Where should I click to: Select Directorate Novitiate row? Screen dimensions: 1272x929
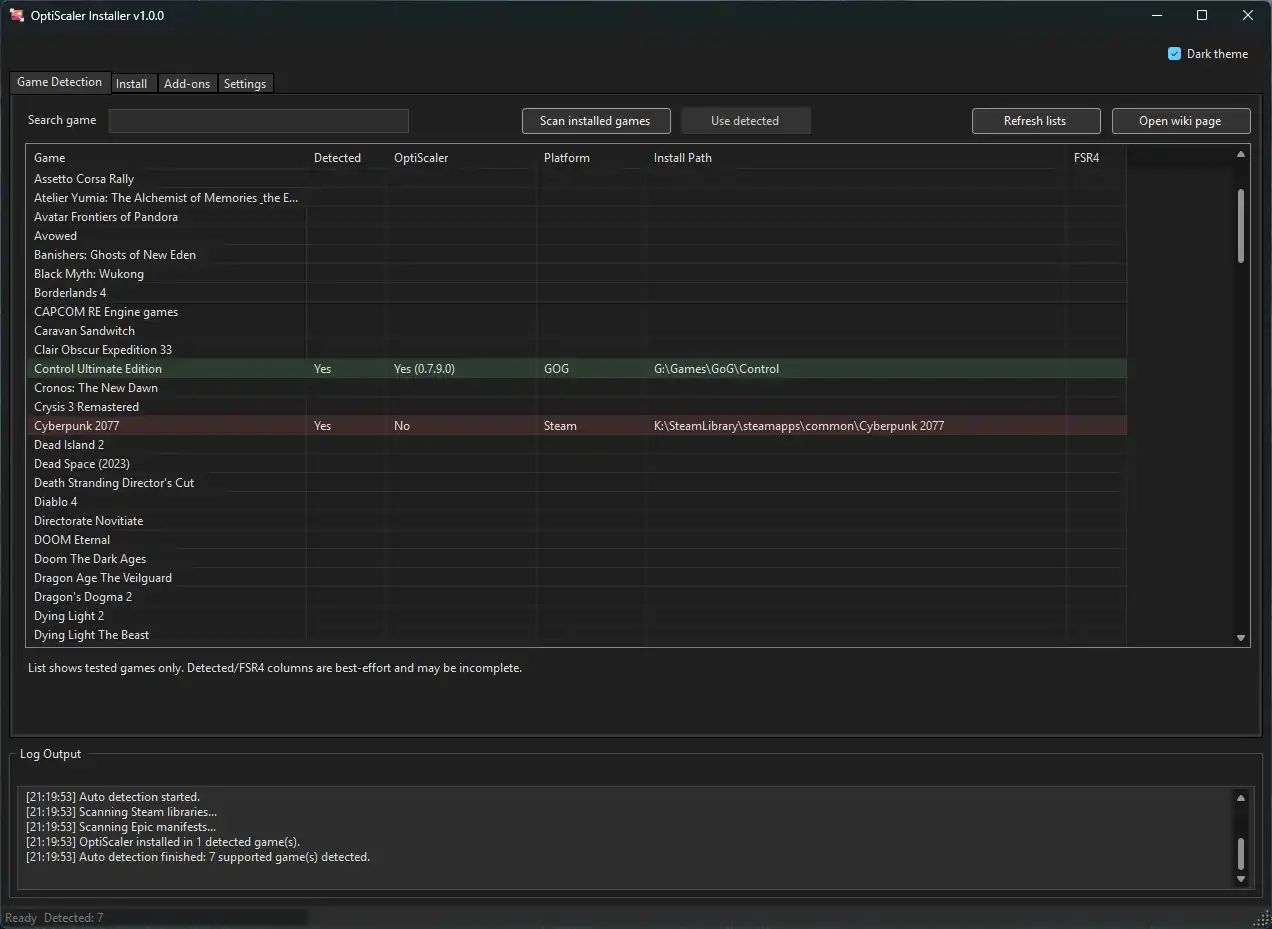pos(576,521)
